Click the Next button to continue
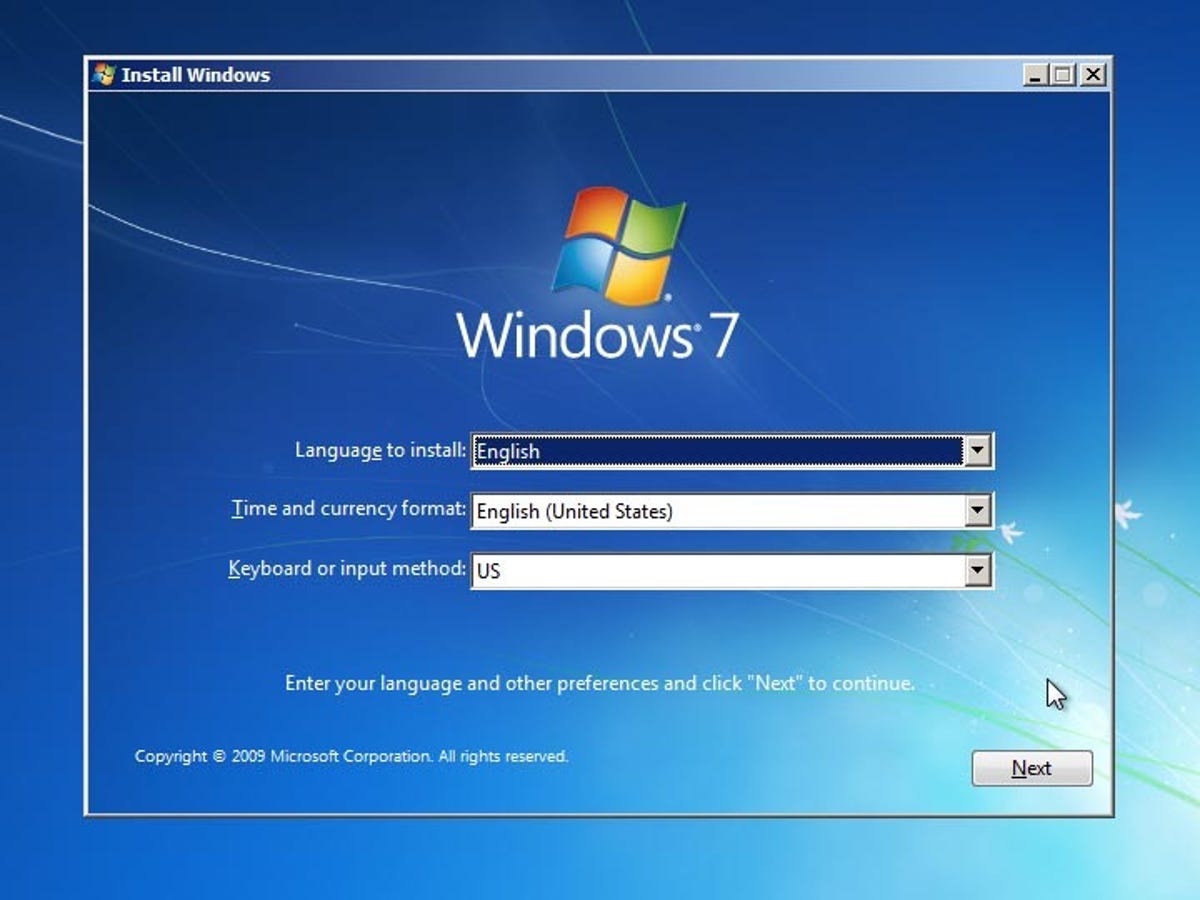 click(1031, 768)
